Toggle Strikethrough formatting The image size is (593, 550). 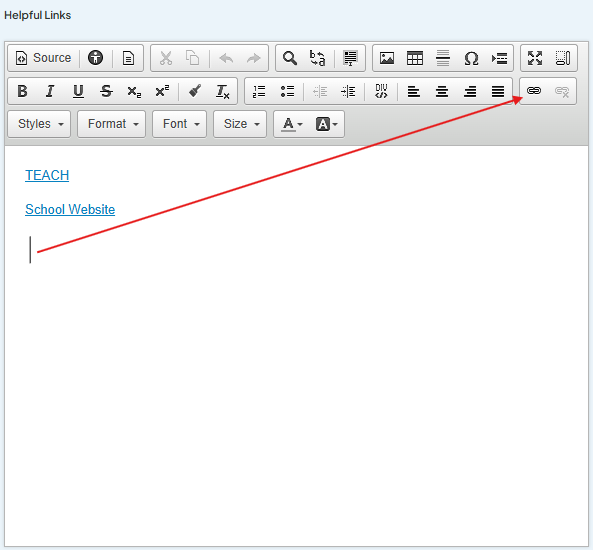click(106, 91)
